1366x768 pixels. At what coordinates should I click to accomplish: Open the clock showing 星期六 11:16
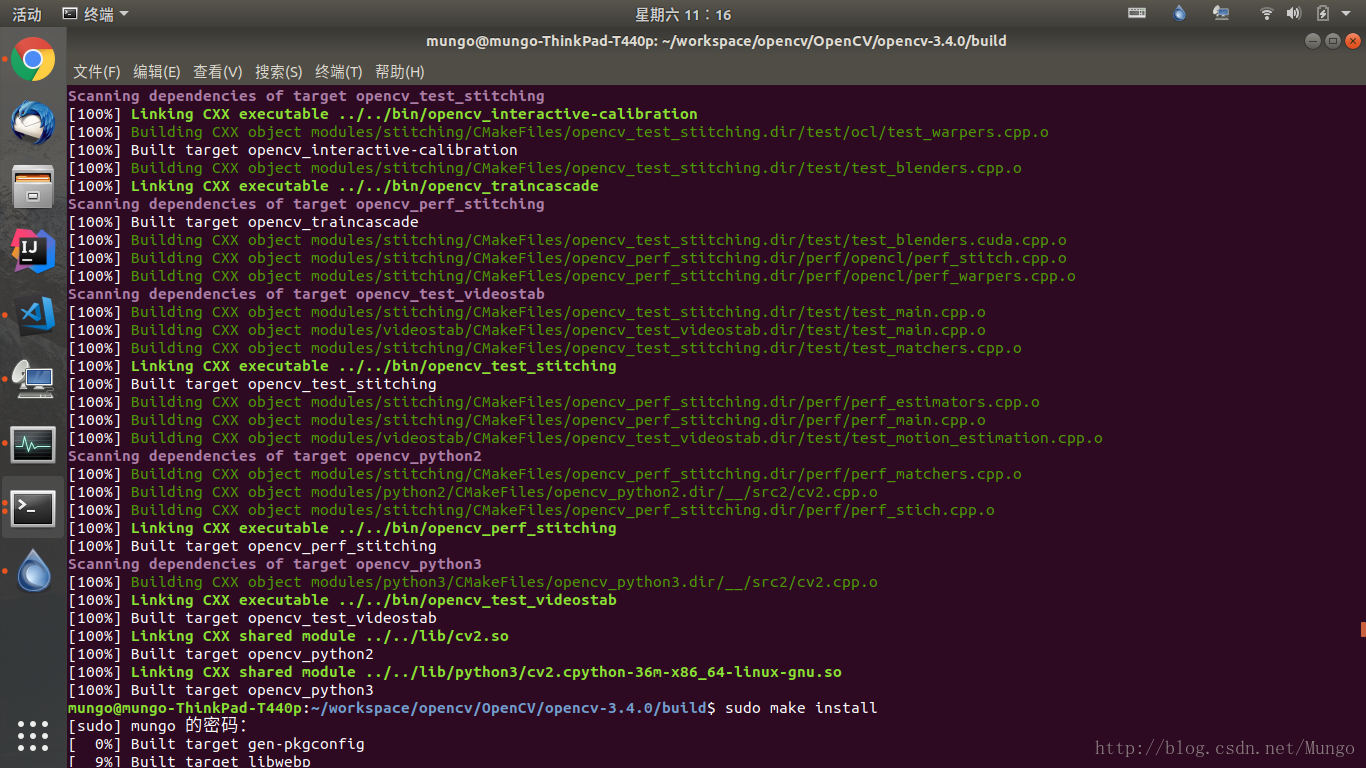(683, 14)
